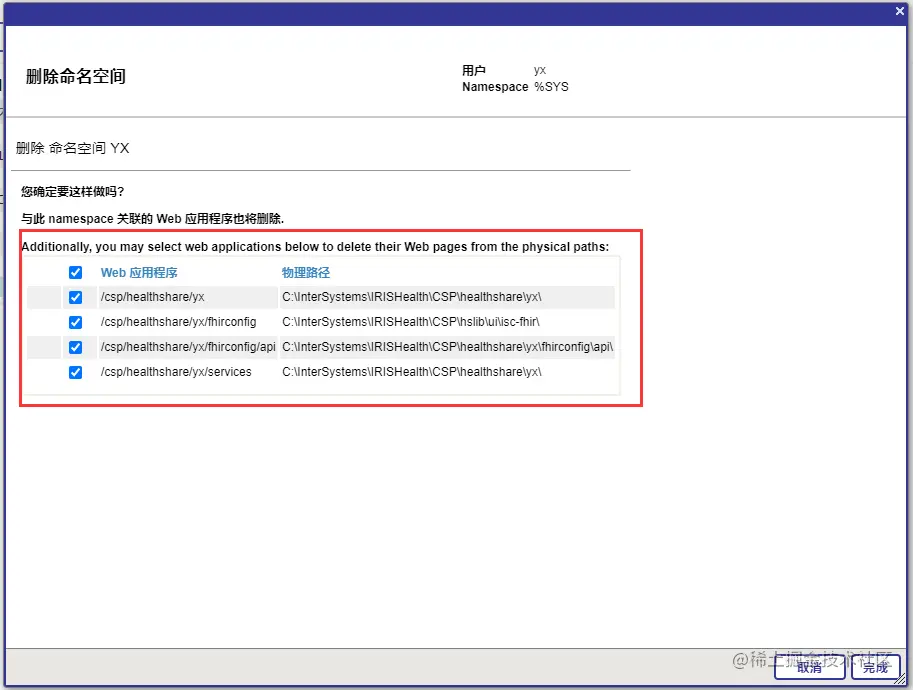Uncheck the /csp/healthshare/yx/fhirconfig checkbox
Viewport: 913px width, 690px height.
75,323
